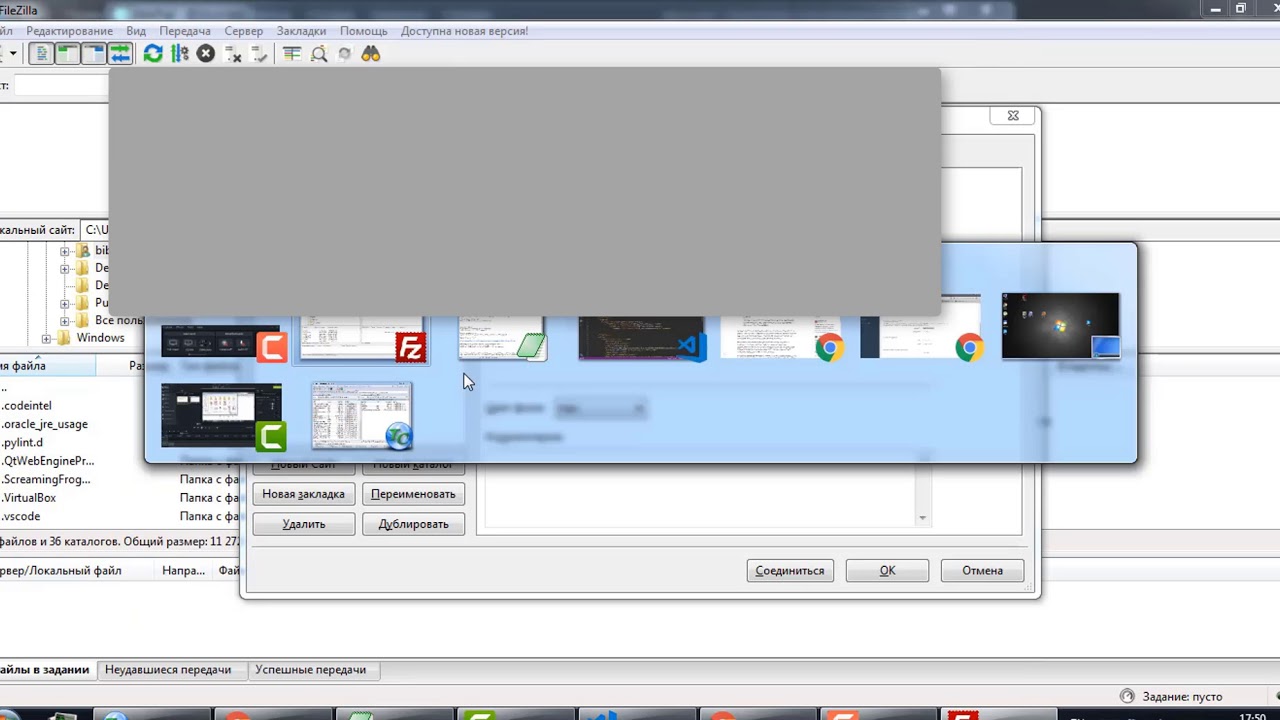Viewport: 1280px width, 720px height.
Task: Click the cancel current operation icon
Action: 206,54
